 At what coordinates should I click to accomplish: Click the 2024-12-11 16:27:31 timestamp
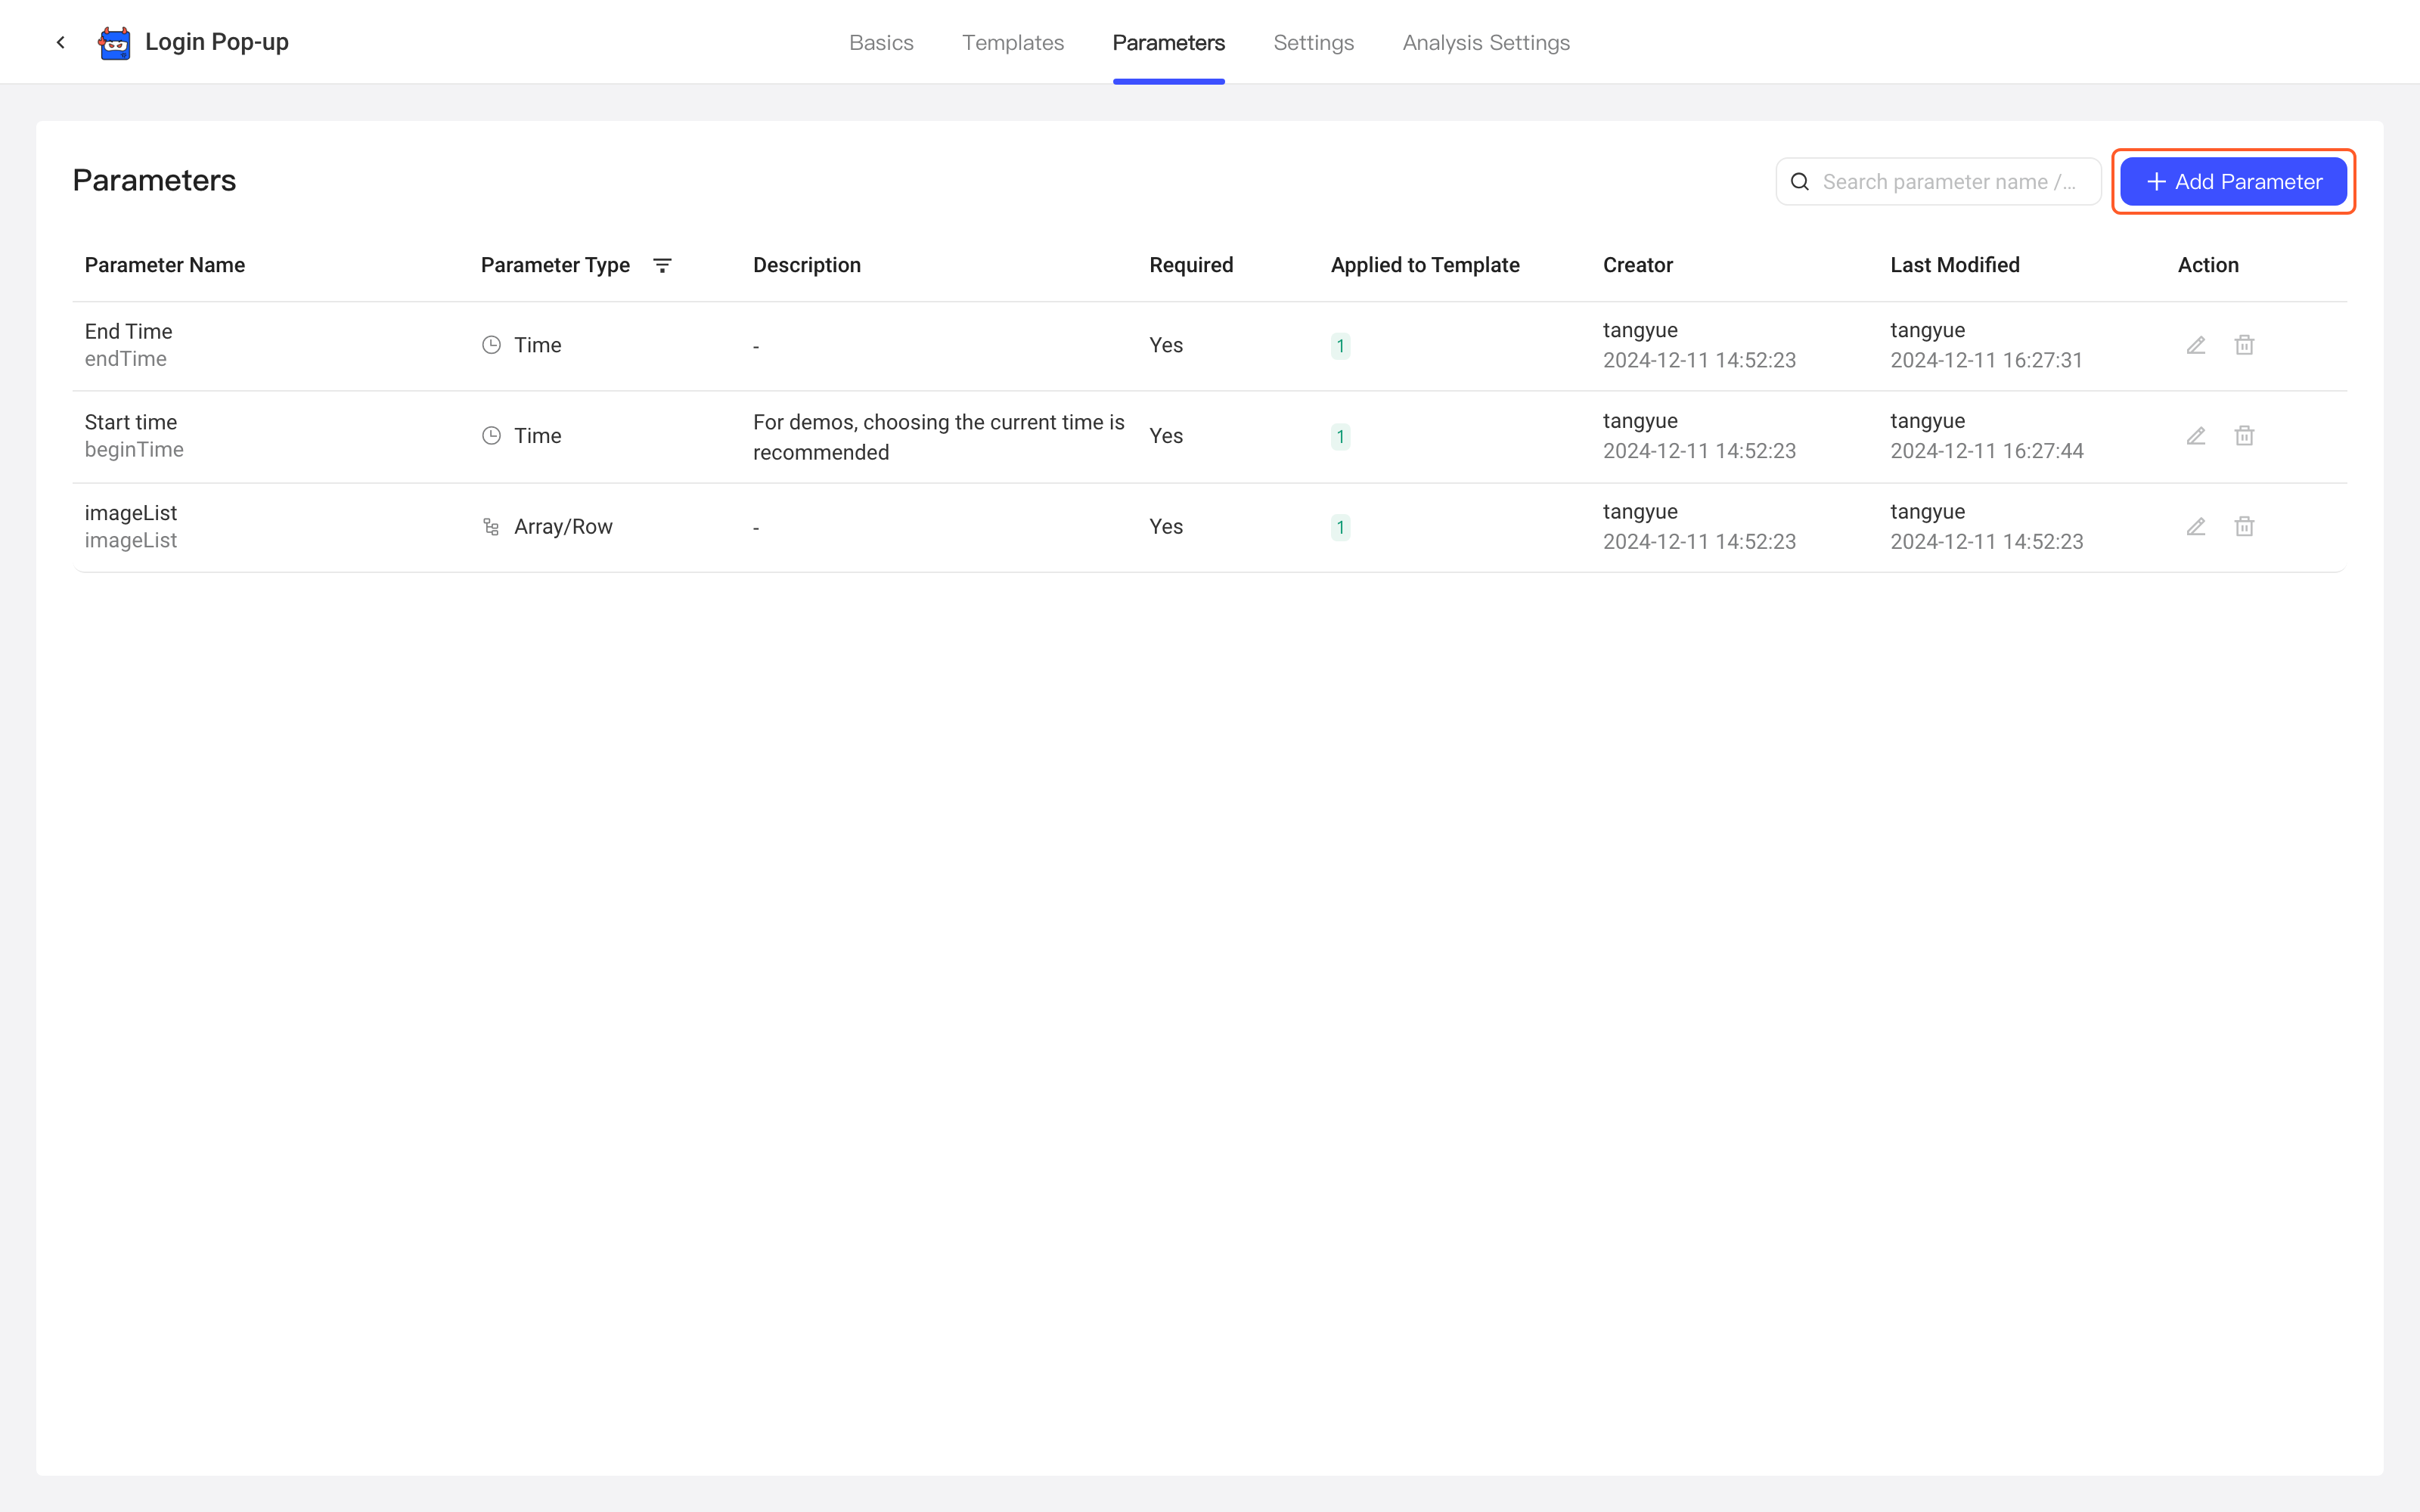click(1986, 360)
